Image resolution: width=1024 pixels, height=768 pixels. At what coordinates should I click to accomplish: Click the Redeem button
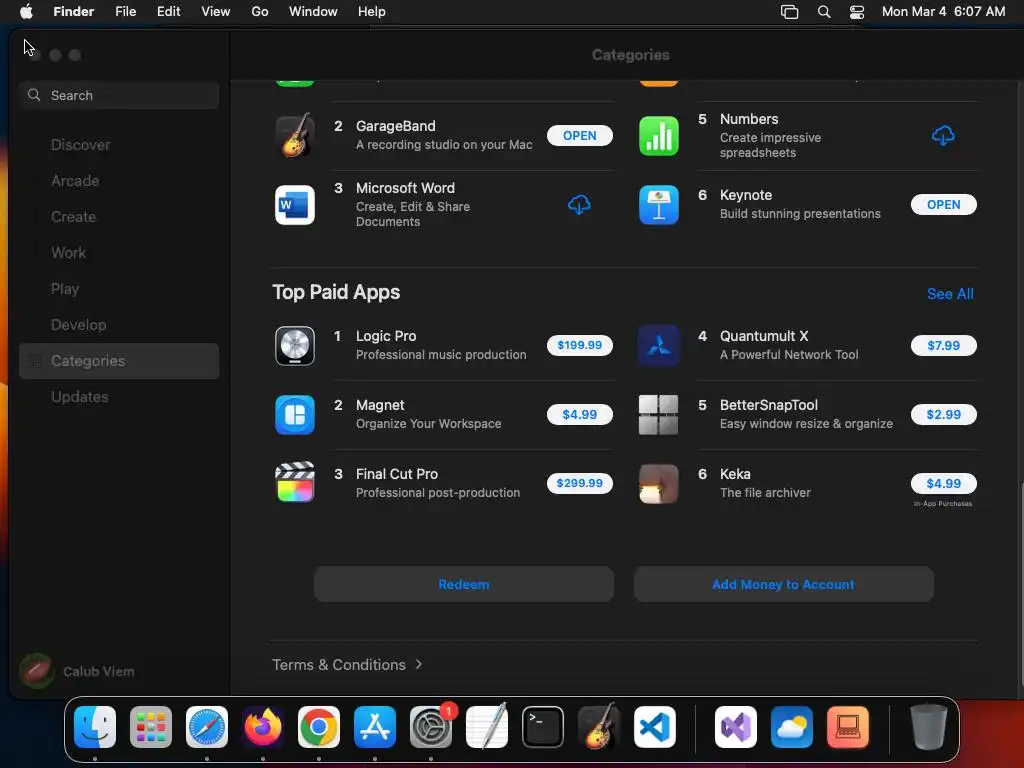coord(464,584)
